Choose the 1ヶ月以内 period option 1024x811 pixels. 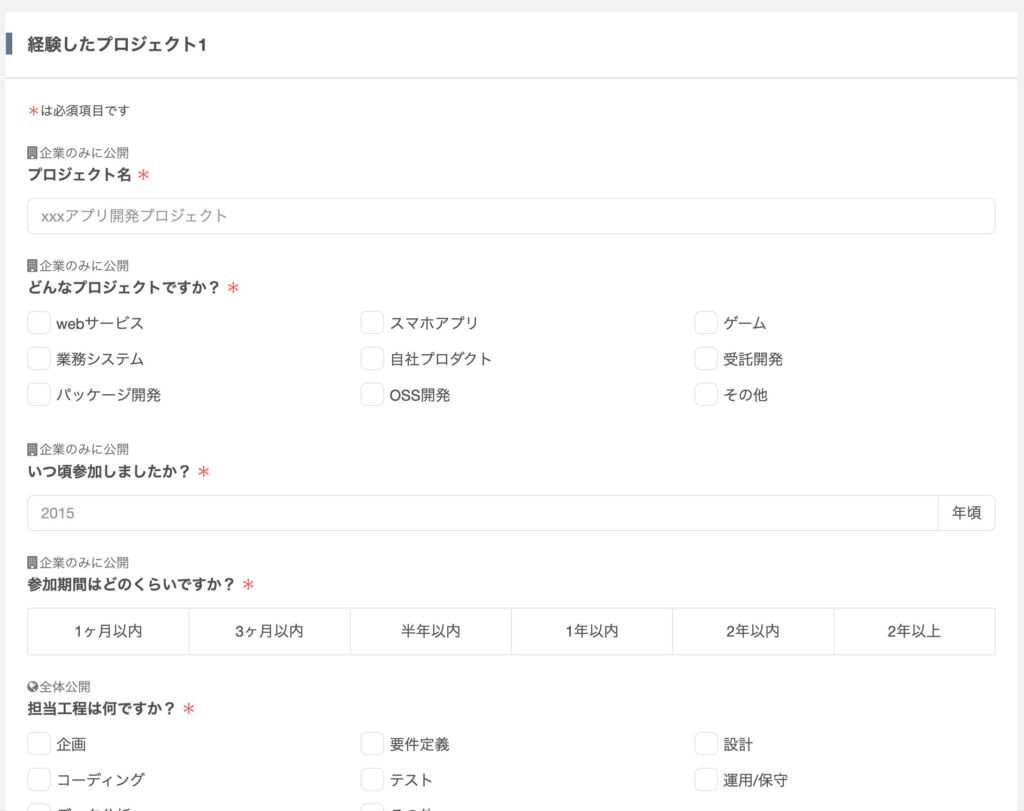coord(108,631)
